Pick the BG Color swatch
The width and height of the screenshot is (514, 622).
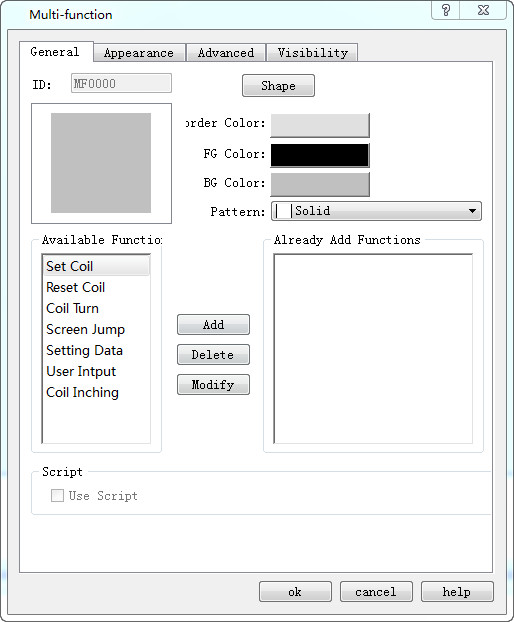click(x=320, y=184)
